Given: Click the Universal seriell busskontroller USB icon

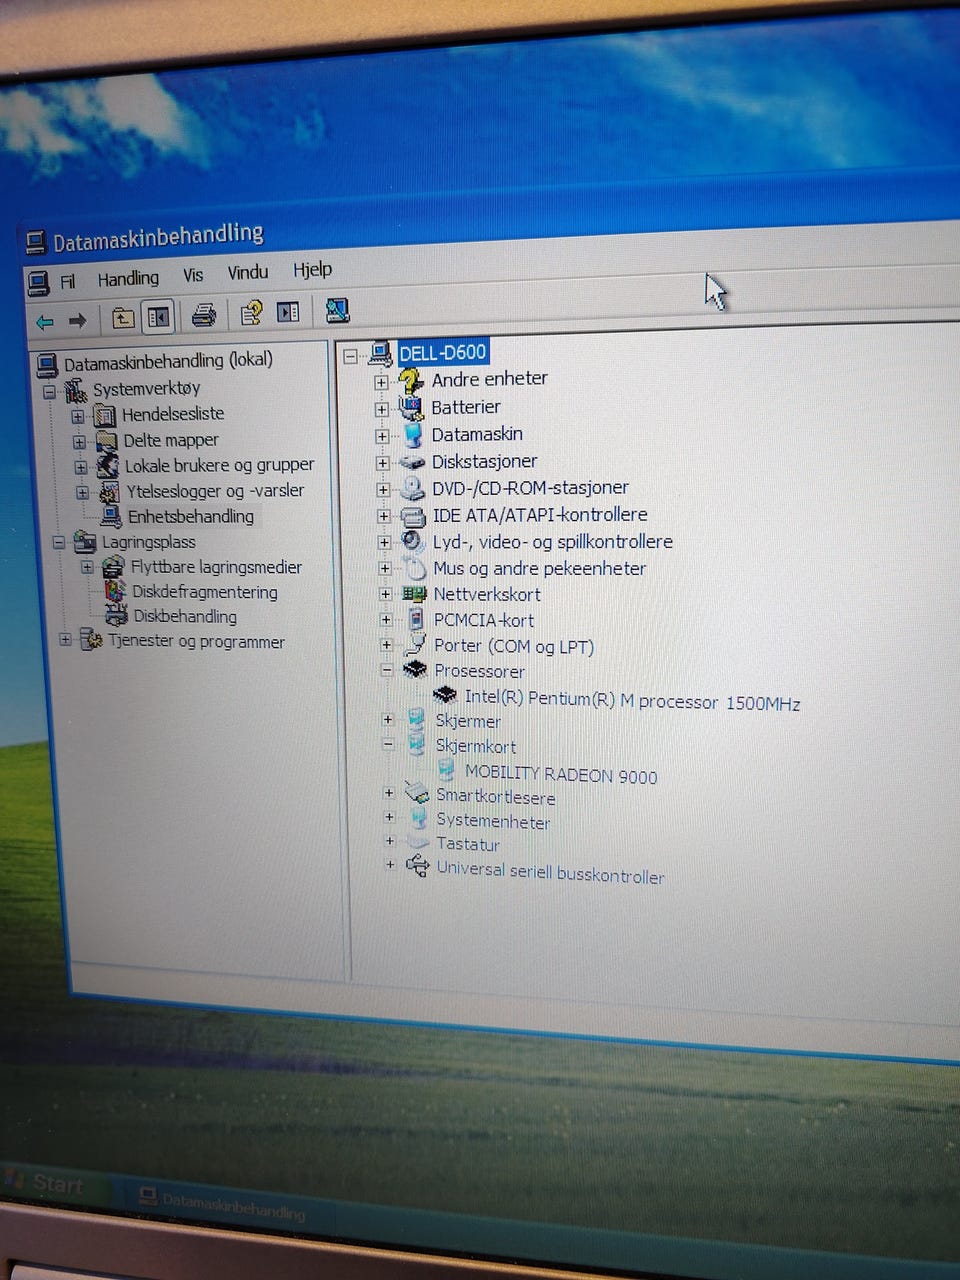Looking at the screenshot, I should [418, 866].
